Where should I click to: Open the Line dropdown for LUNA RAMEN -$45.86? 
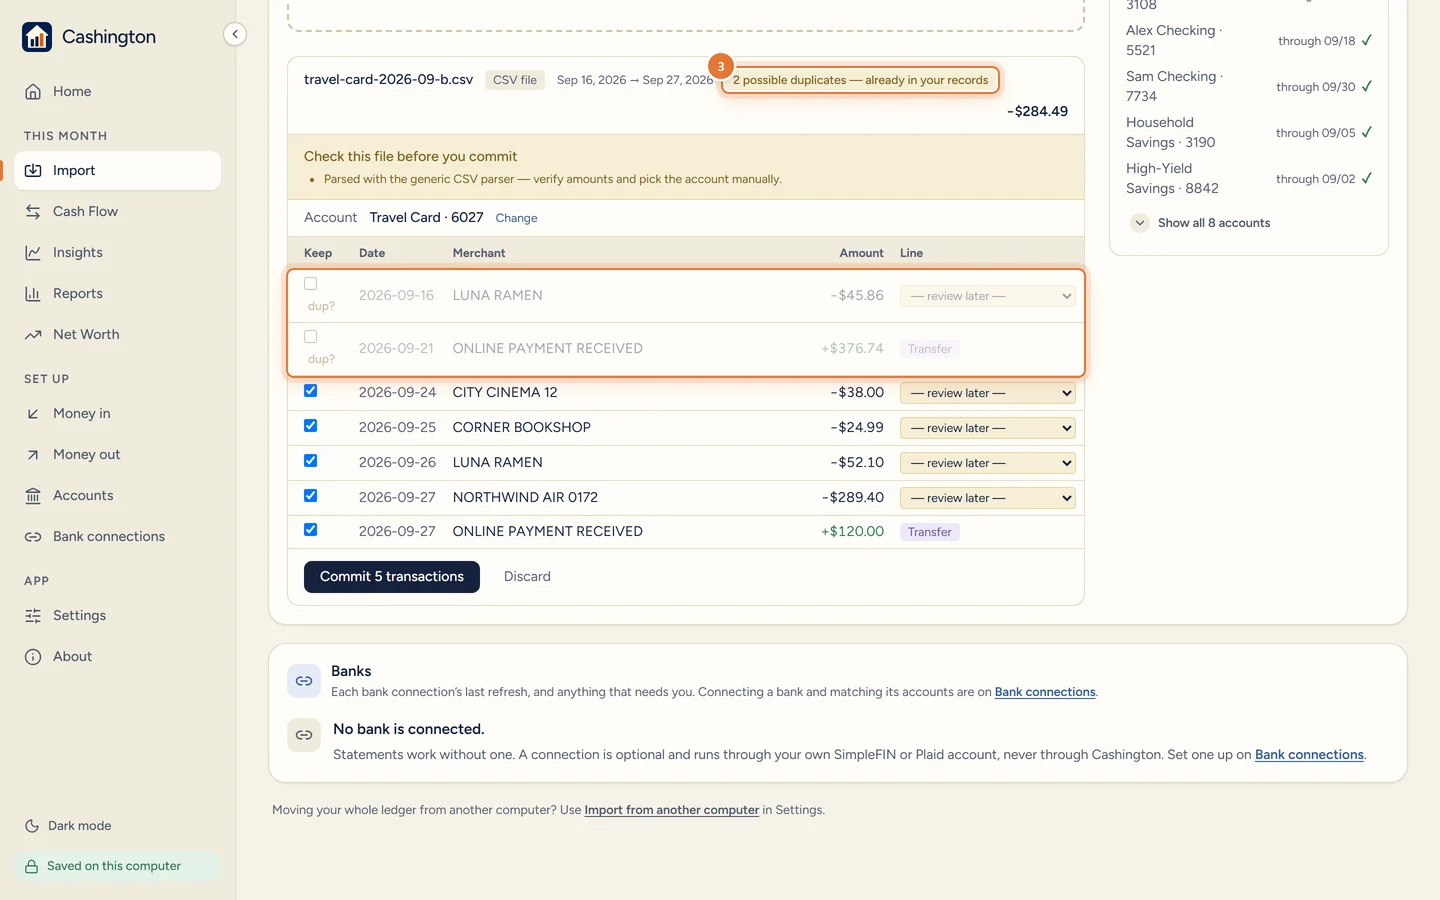[x=988, y=296]
